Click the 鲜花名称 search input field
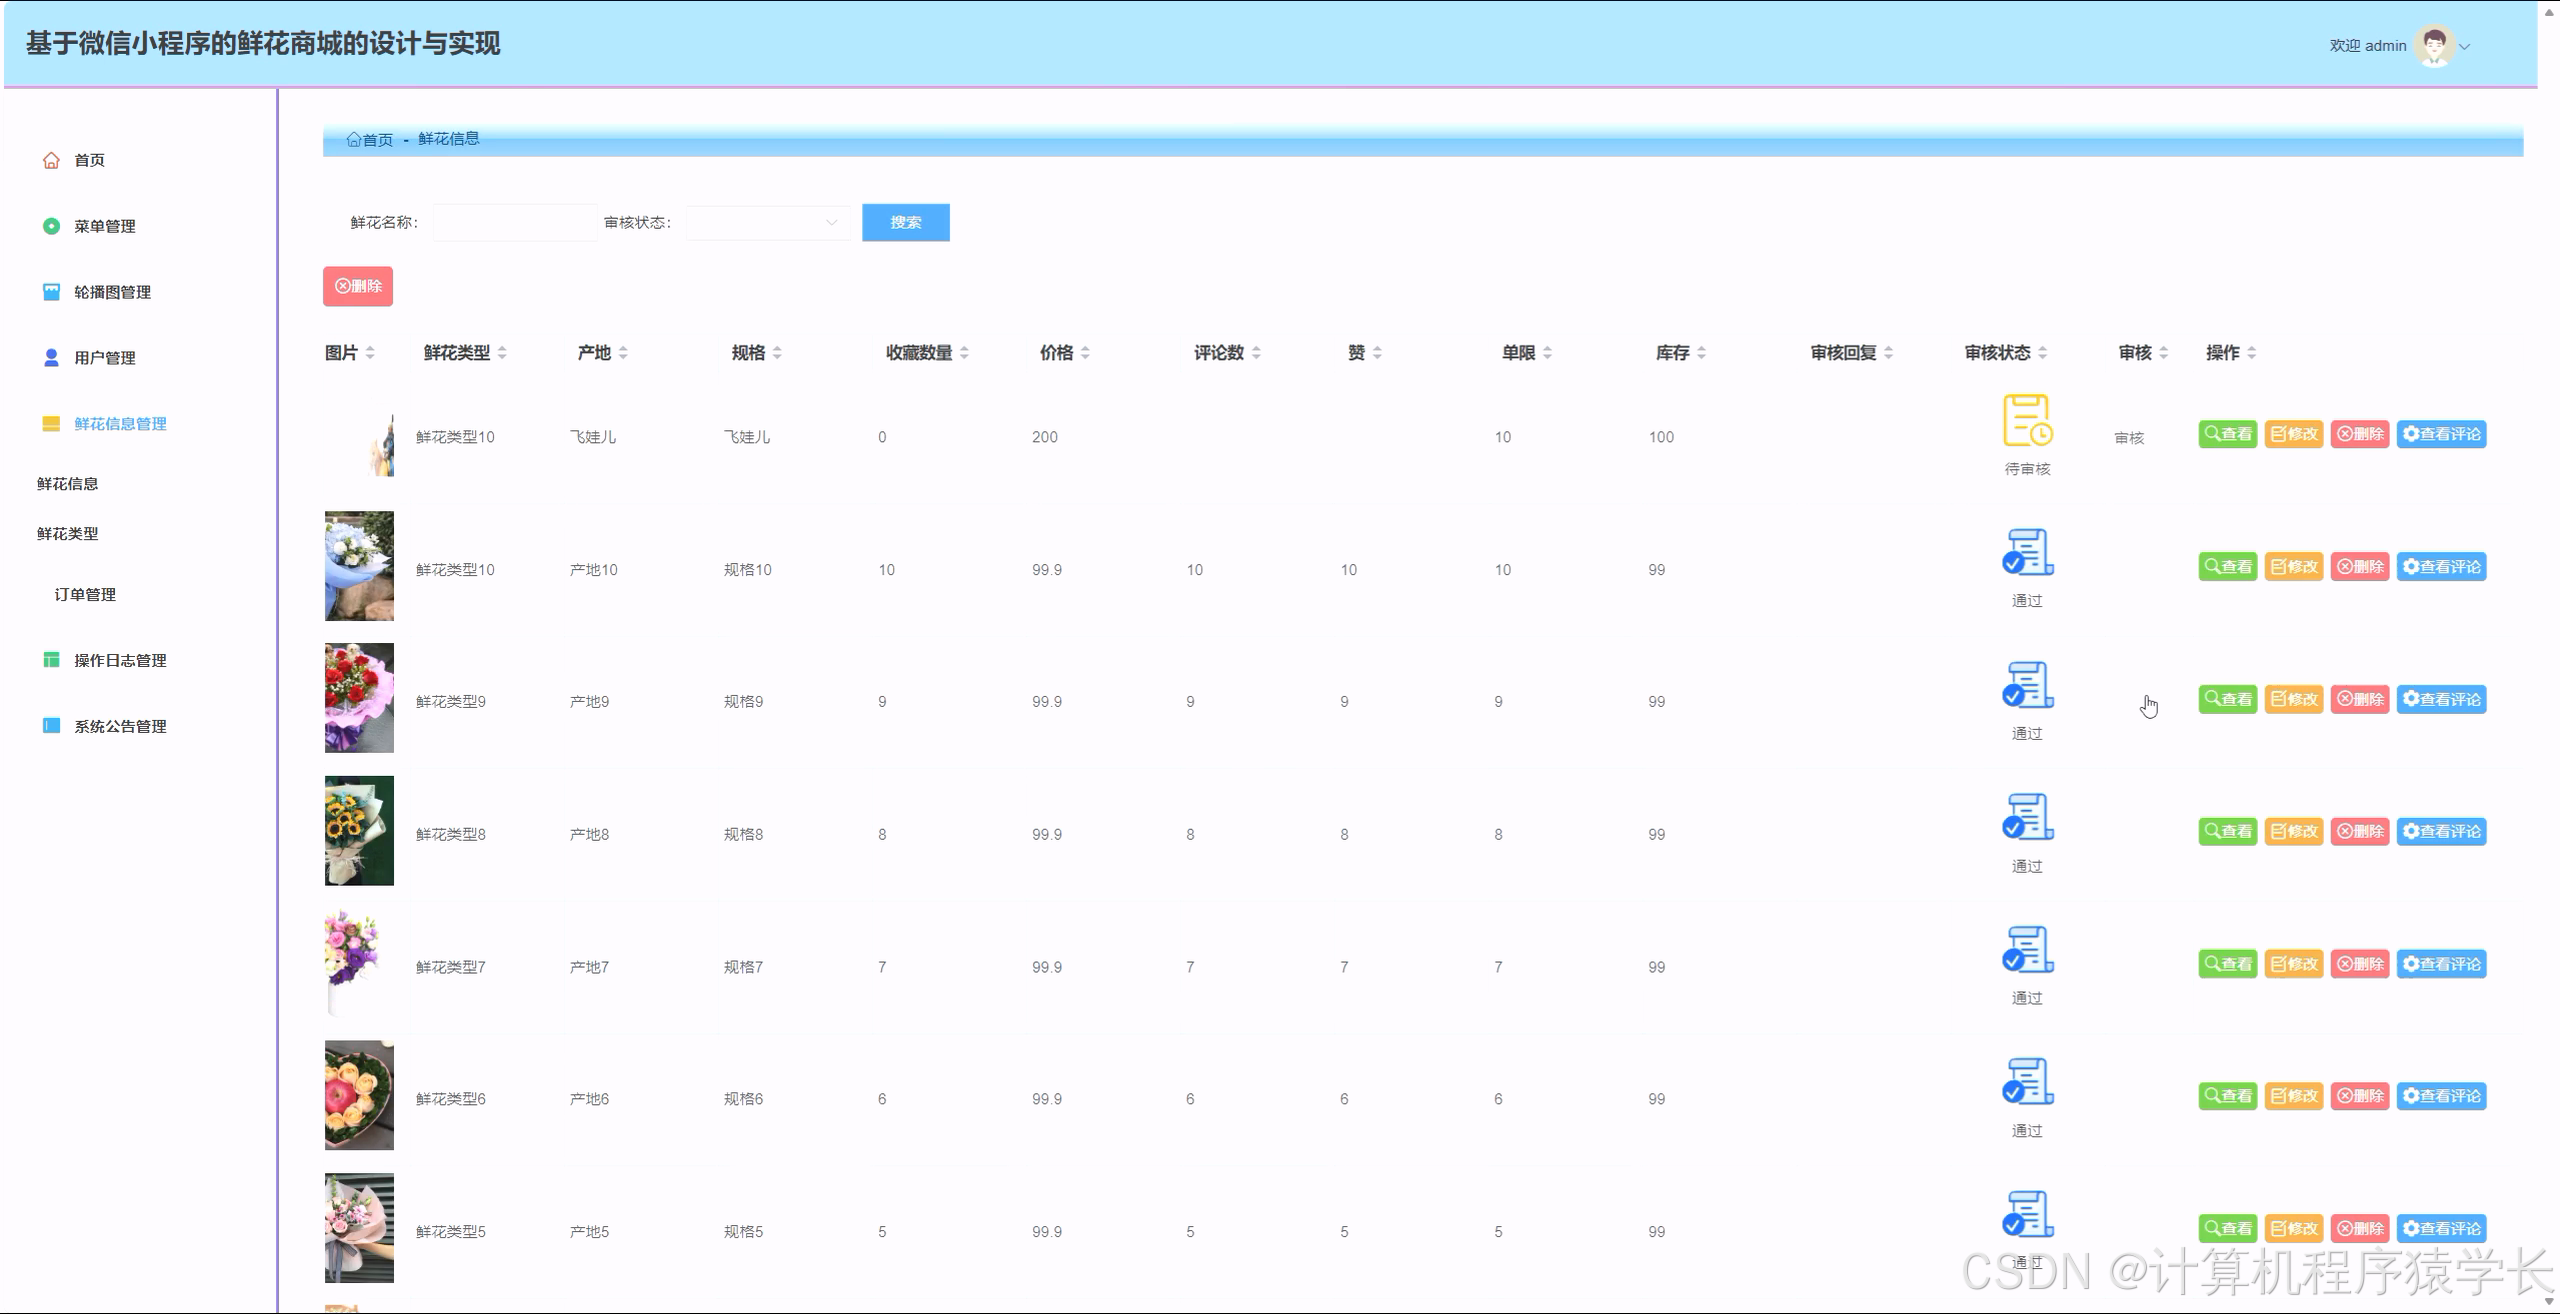The height and width of the screenshot is (1314, 2560). (x=514, y=223)
